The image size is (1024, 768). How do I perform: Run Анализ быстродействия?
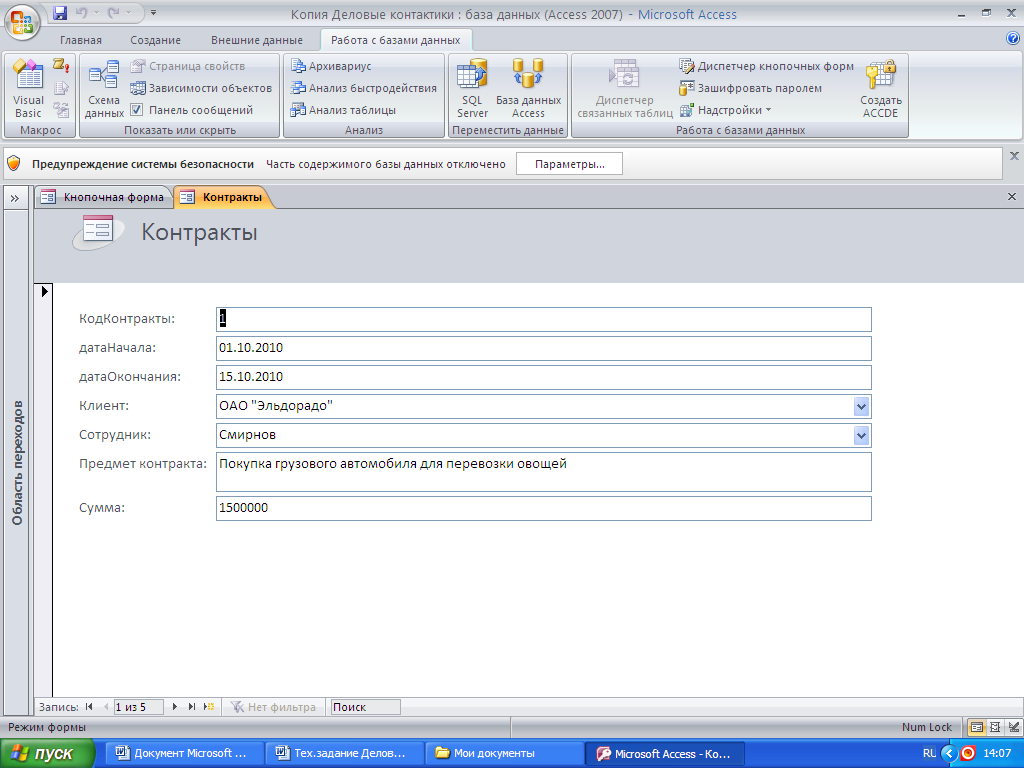[364, 88]
